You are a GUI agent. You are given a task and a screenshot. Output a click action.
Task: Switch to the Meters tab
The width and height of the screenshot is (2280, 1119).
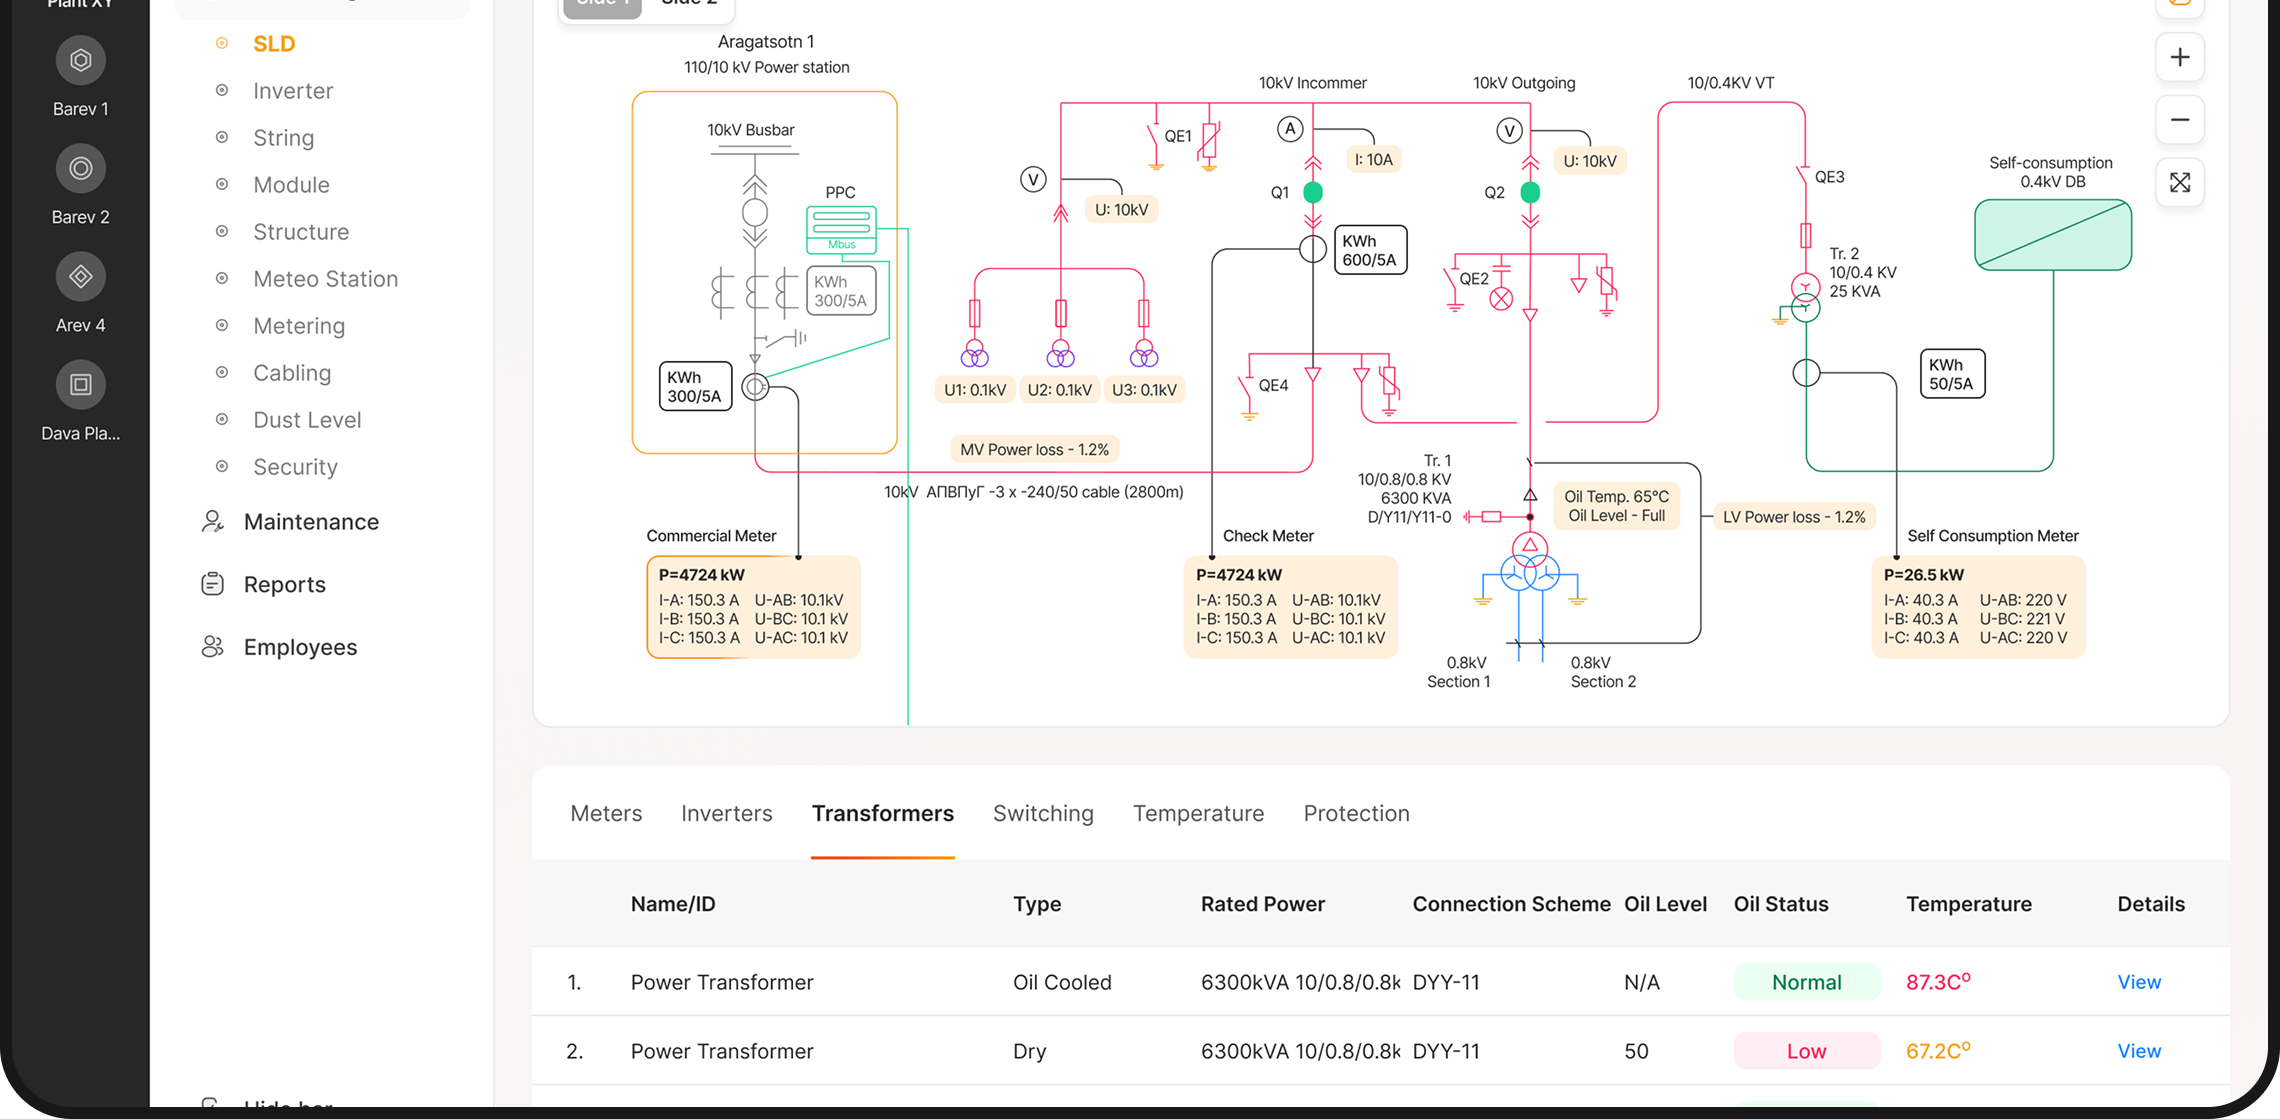point(606,814)
